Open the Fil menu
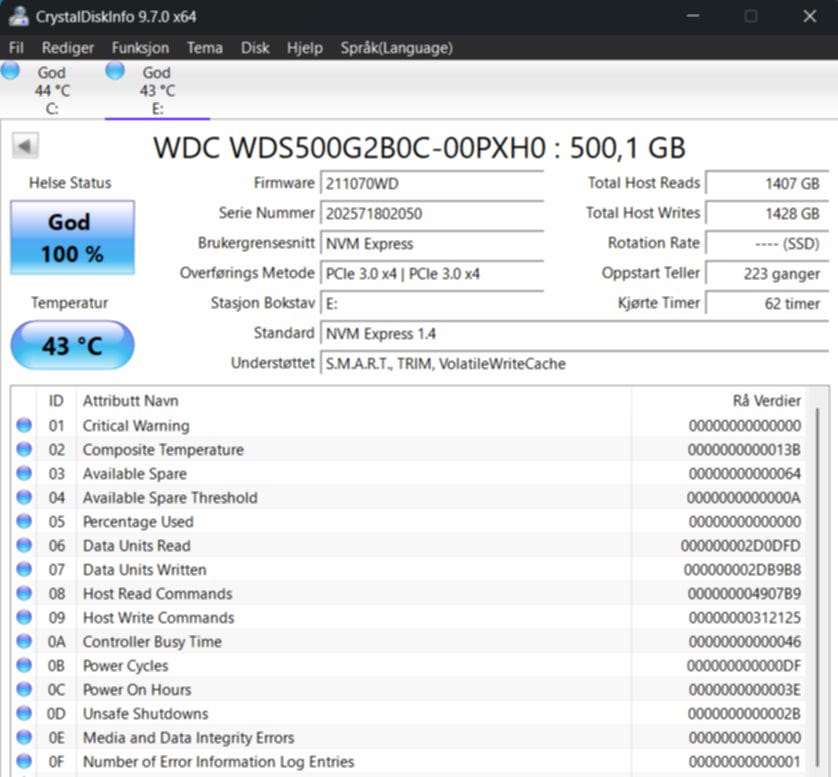Viewport: 838px width, 777px height. point(16,48)
